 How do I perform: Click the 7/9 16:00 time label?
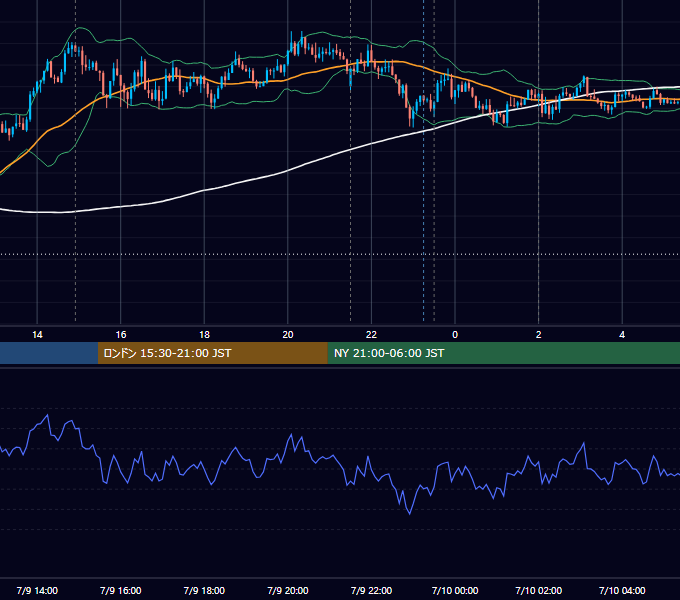(x=121, y=590)
